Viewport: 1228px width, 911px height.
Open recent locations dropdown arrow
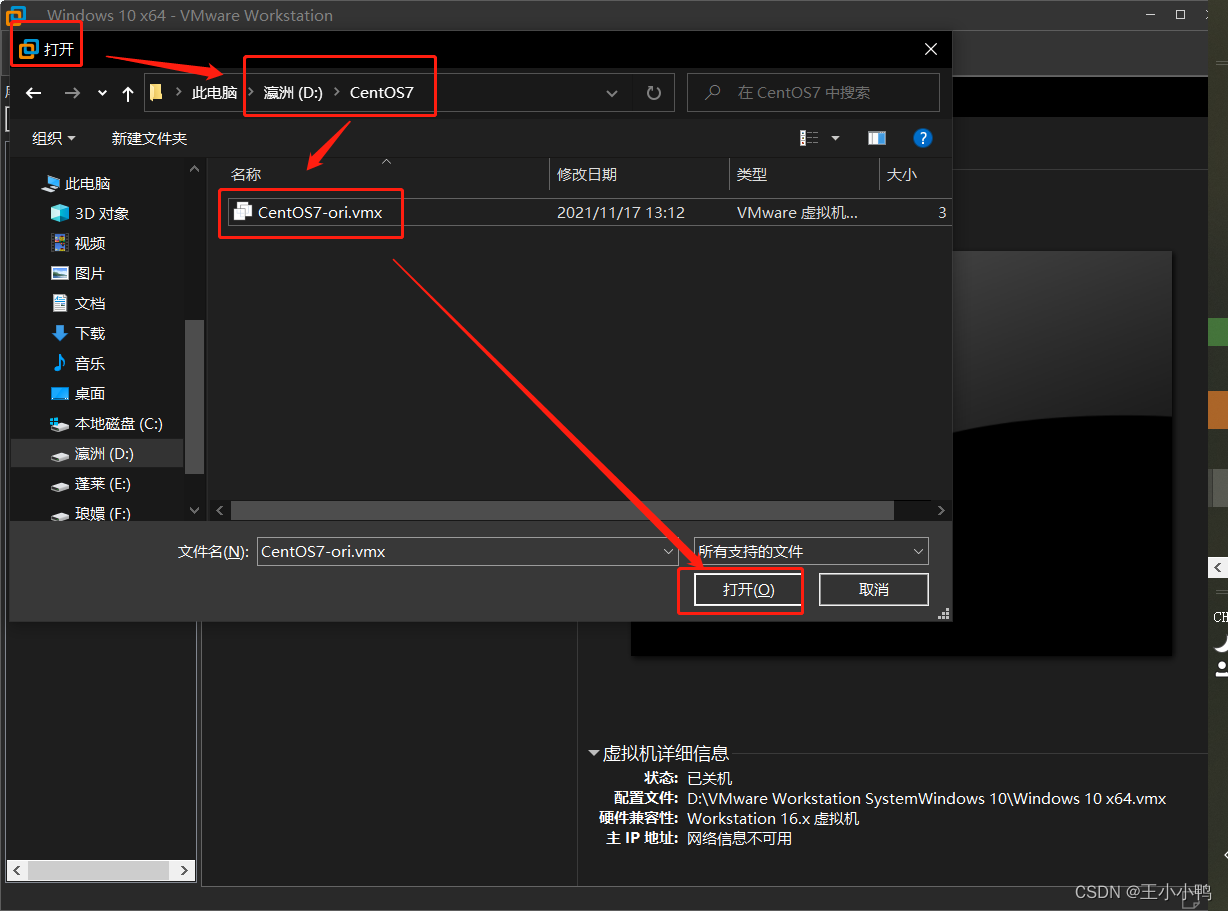(102, 93)
